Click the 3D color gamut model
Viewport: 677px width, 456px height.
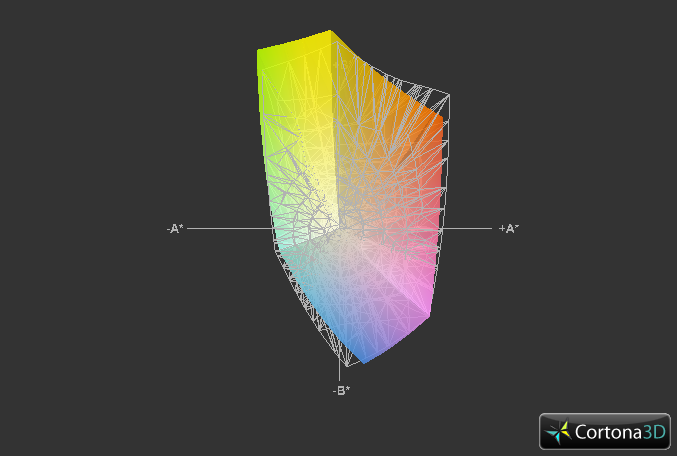tap(353, 199)
